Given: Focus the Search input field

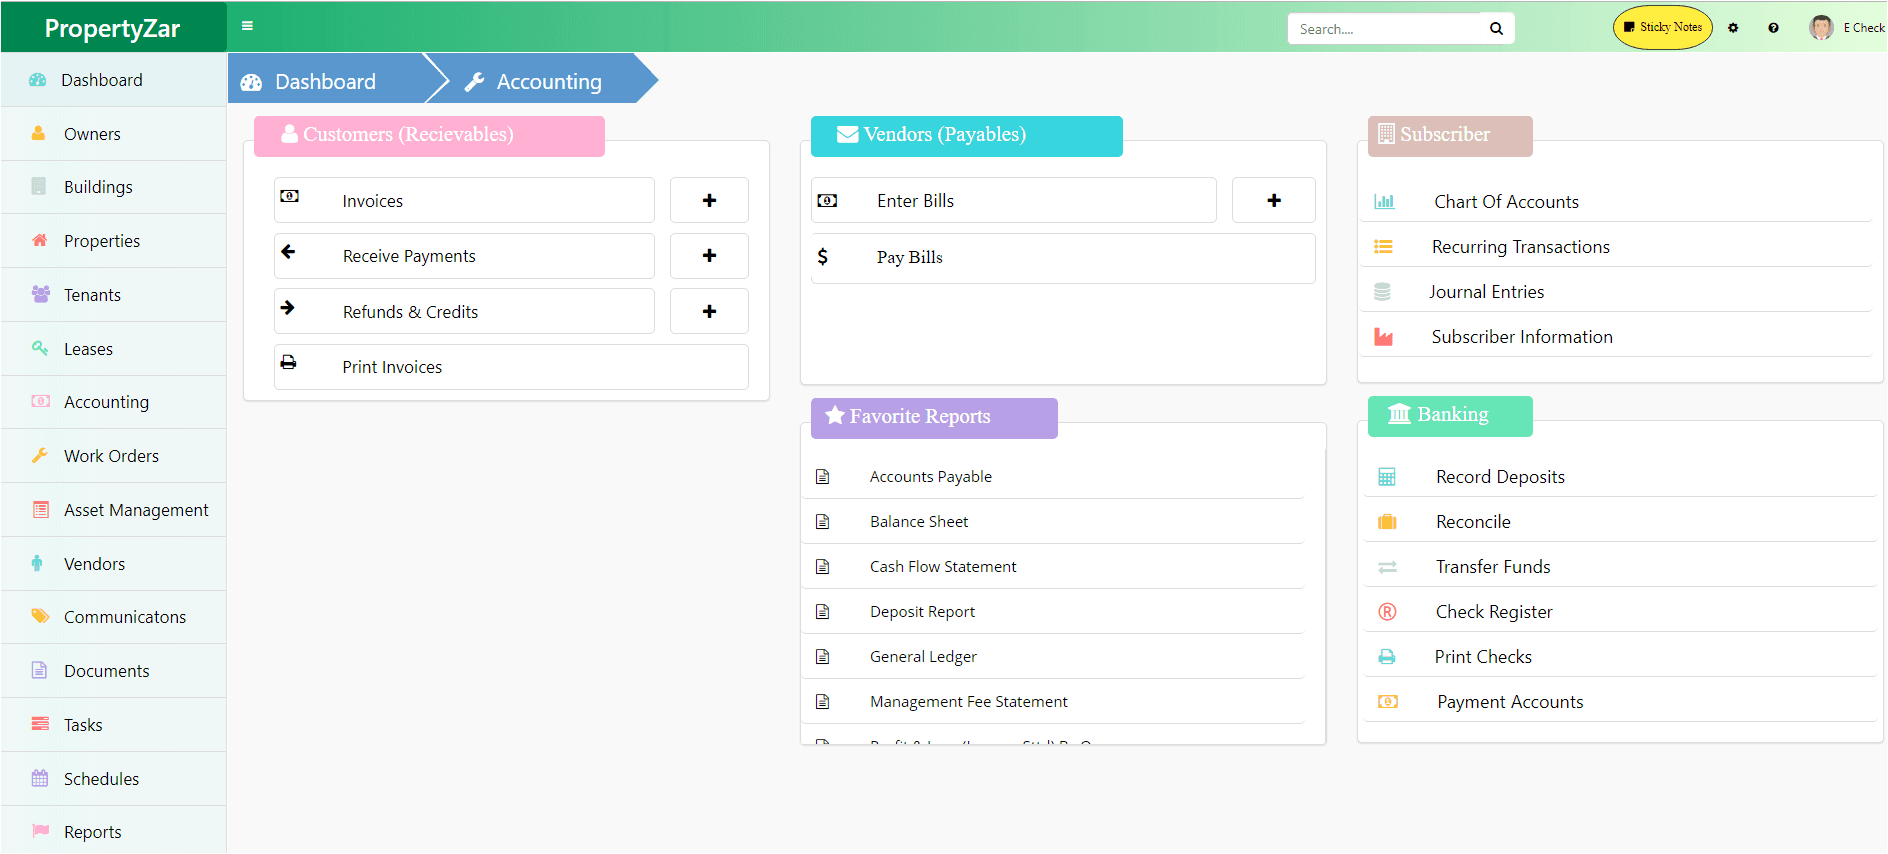Looking at the screenshot, I should 1384,29.
